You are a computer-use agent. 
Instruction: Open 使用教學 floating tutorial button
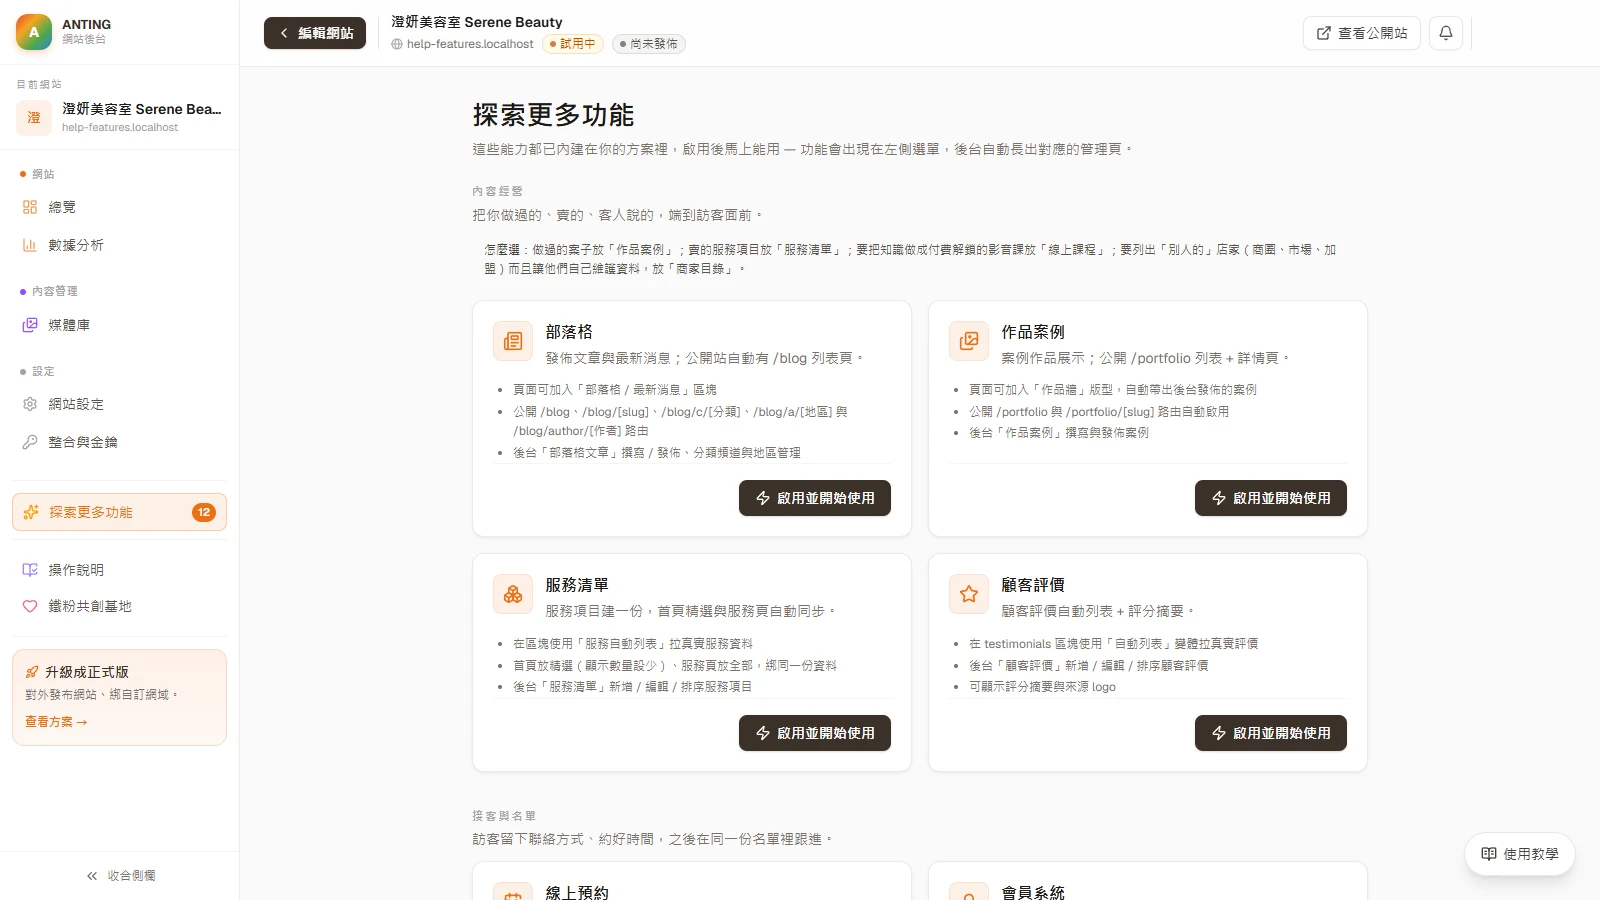tap(1520, 854)
